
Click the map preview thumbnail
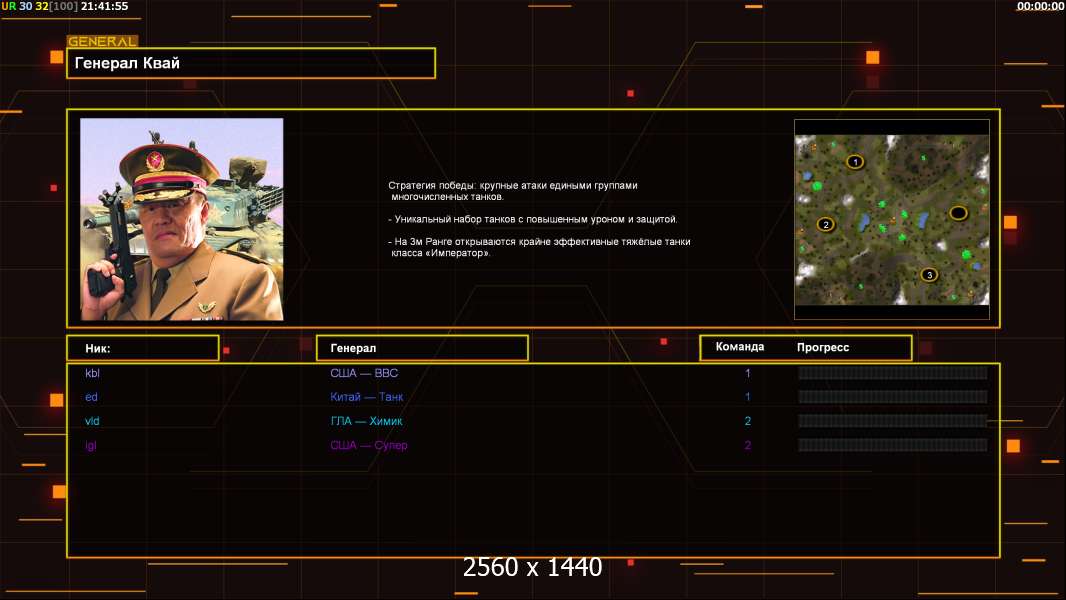[892, 219]
